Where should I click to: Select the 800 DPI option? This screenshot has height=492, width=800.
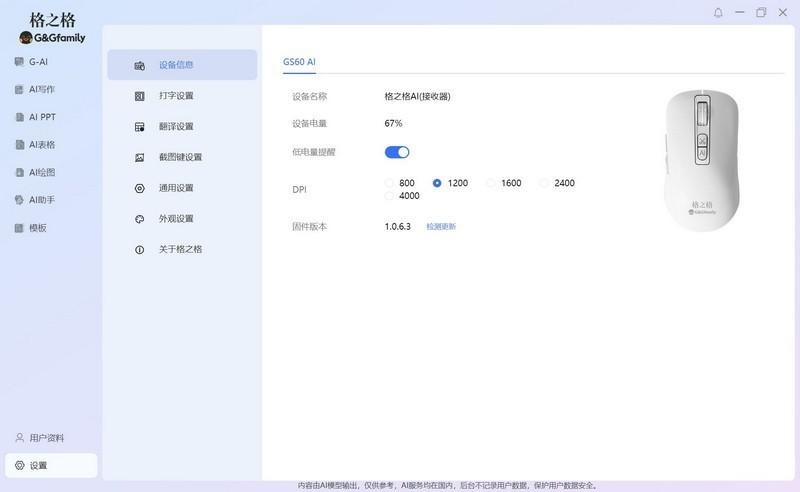tap(389, 183)
